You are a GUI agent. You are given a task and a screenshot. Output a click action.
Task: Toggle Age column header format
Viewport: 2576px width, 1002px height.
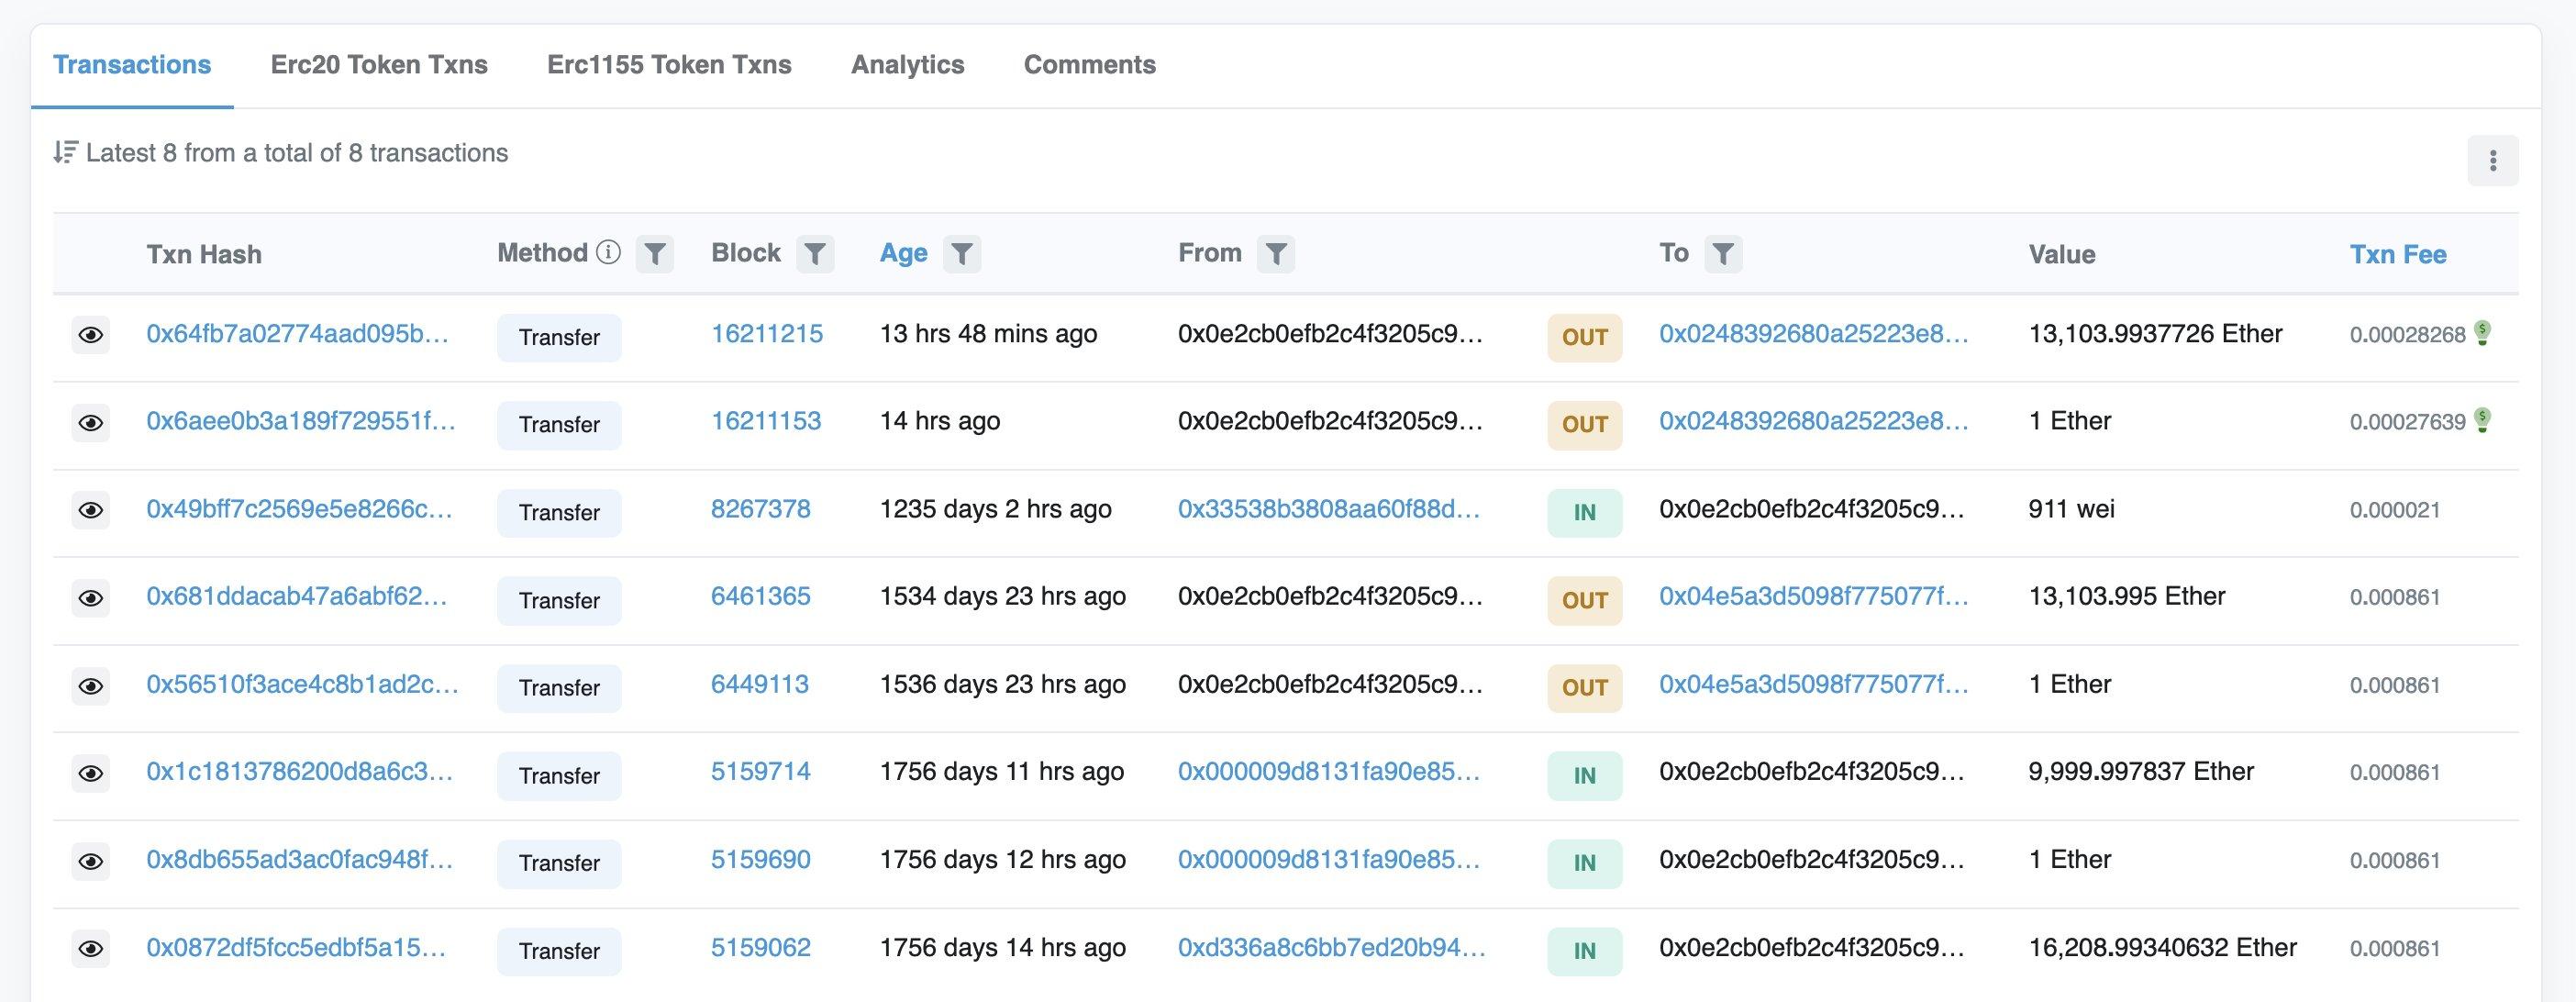pyautogui.click(x=903, y=253)
